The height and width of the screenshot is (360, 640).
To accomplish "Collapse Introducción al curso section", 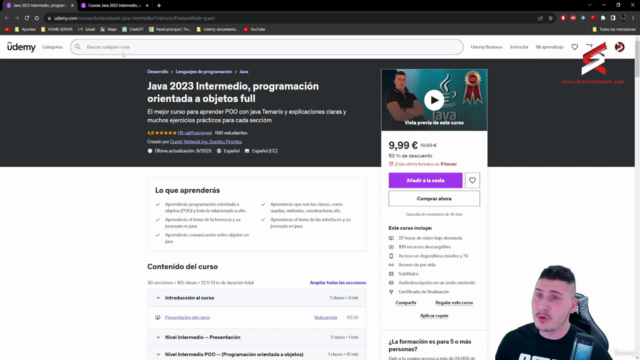I will tap(257, 298).
